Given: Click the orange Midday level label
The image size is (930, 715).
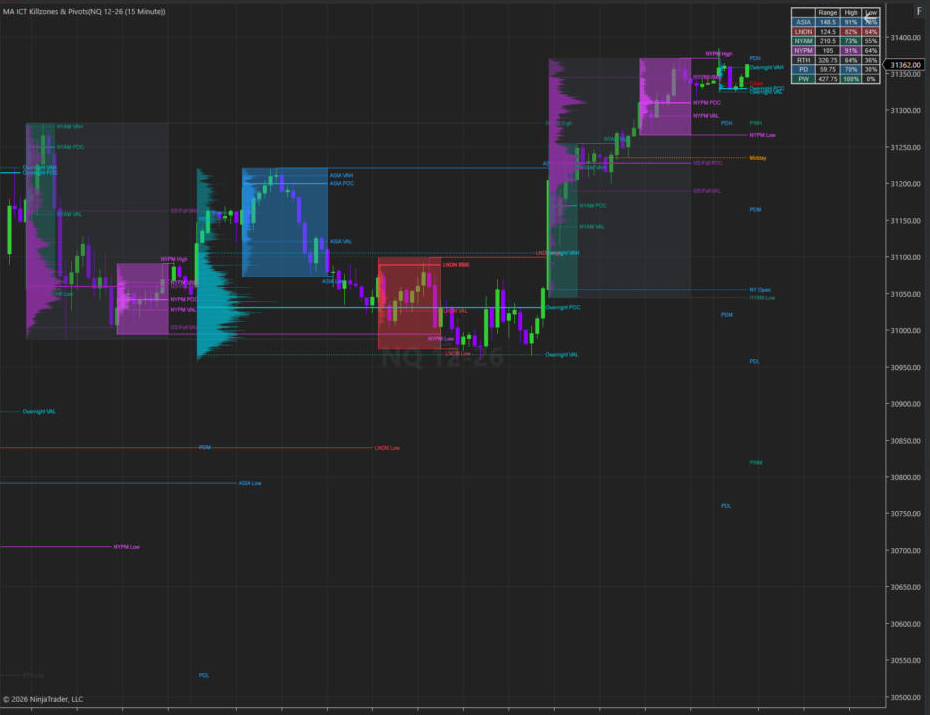Looking at the screenshot, I should pyautogui.click(x=757, y=158).
